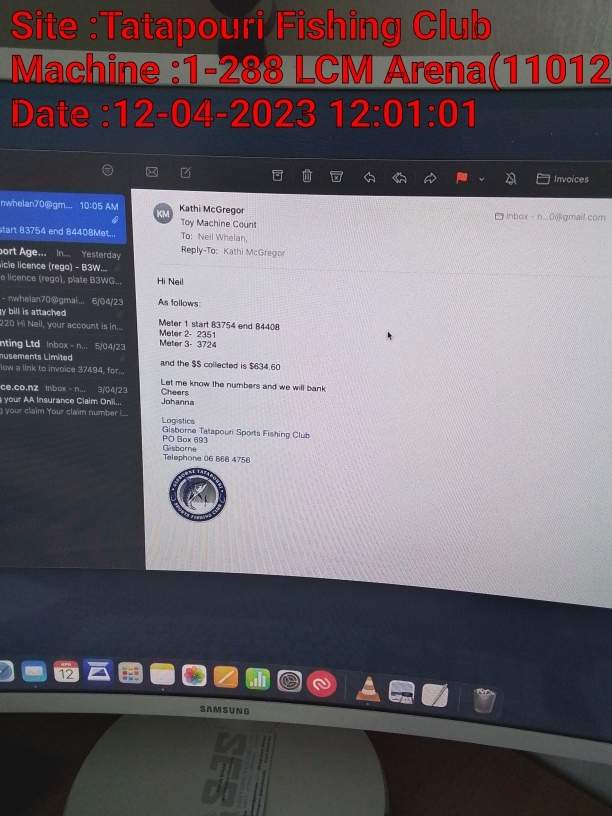The image size is (612, 816).
Task: Move message to Junk
Action: tap(337, 176)
